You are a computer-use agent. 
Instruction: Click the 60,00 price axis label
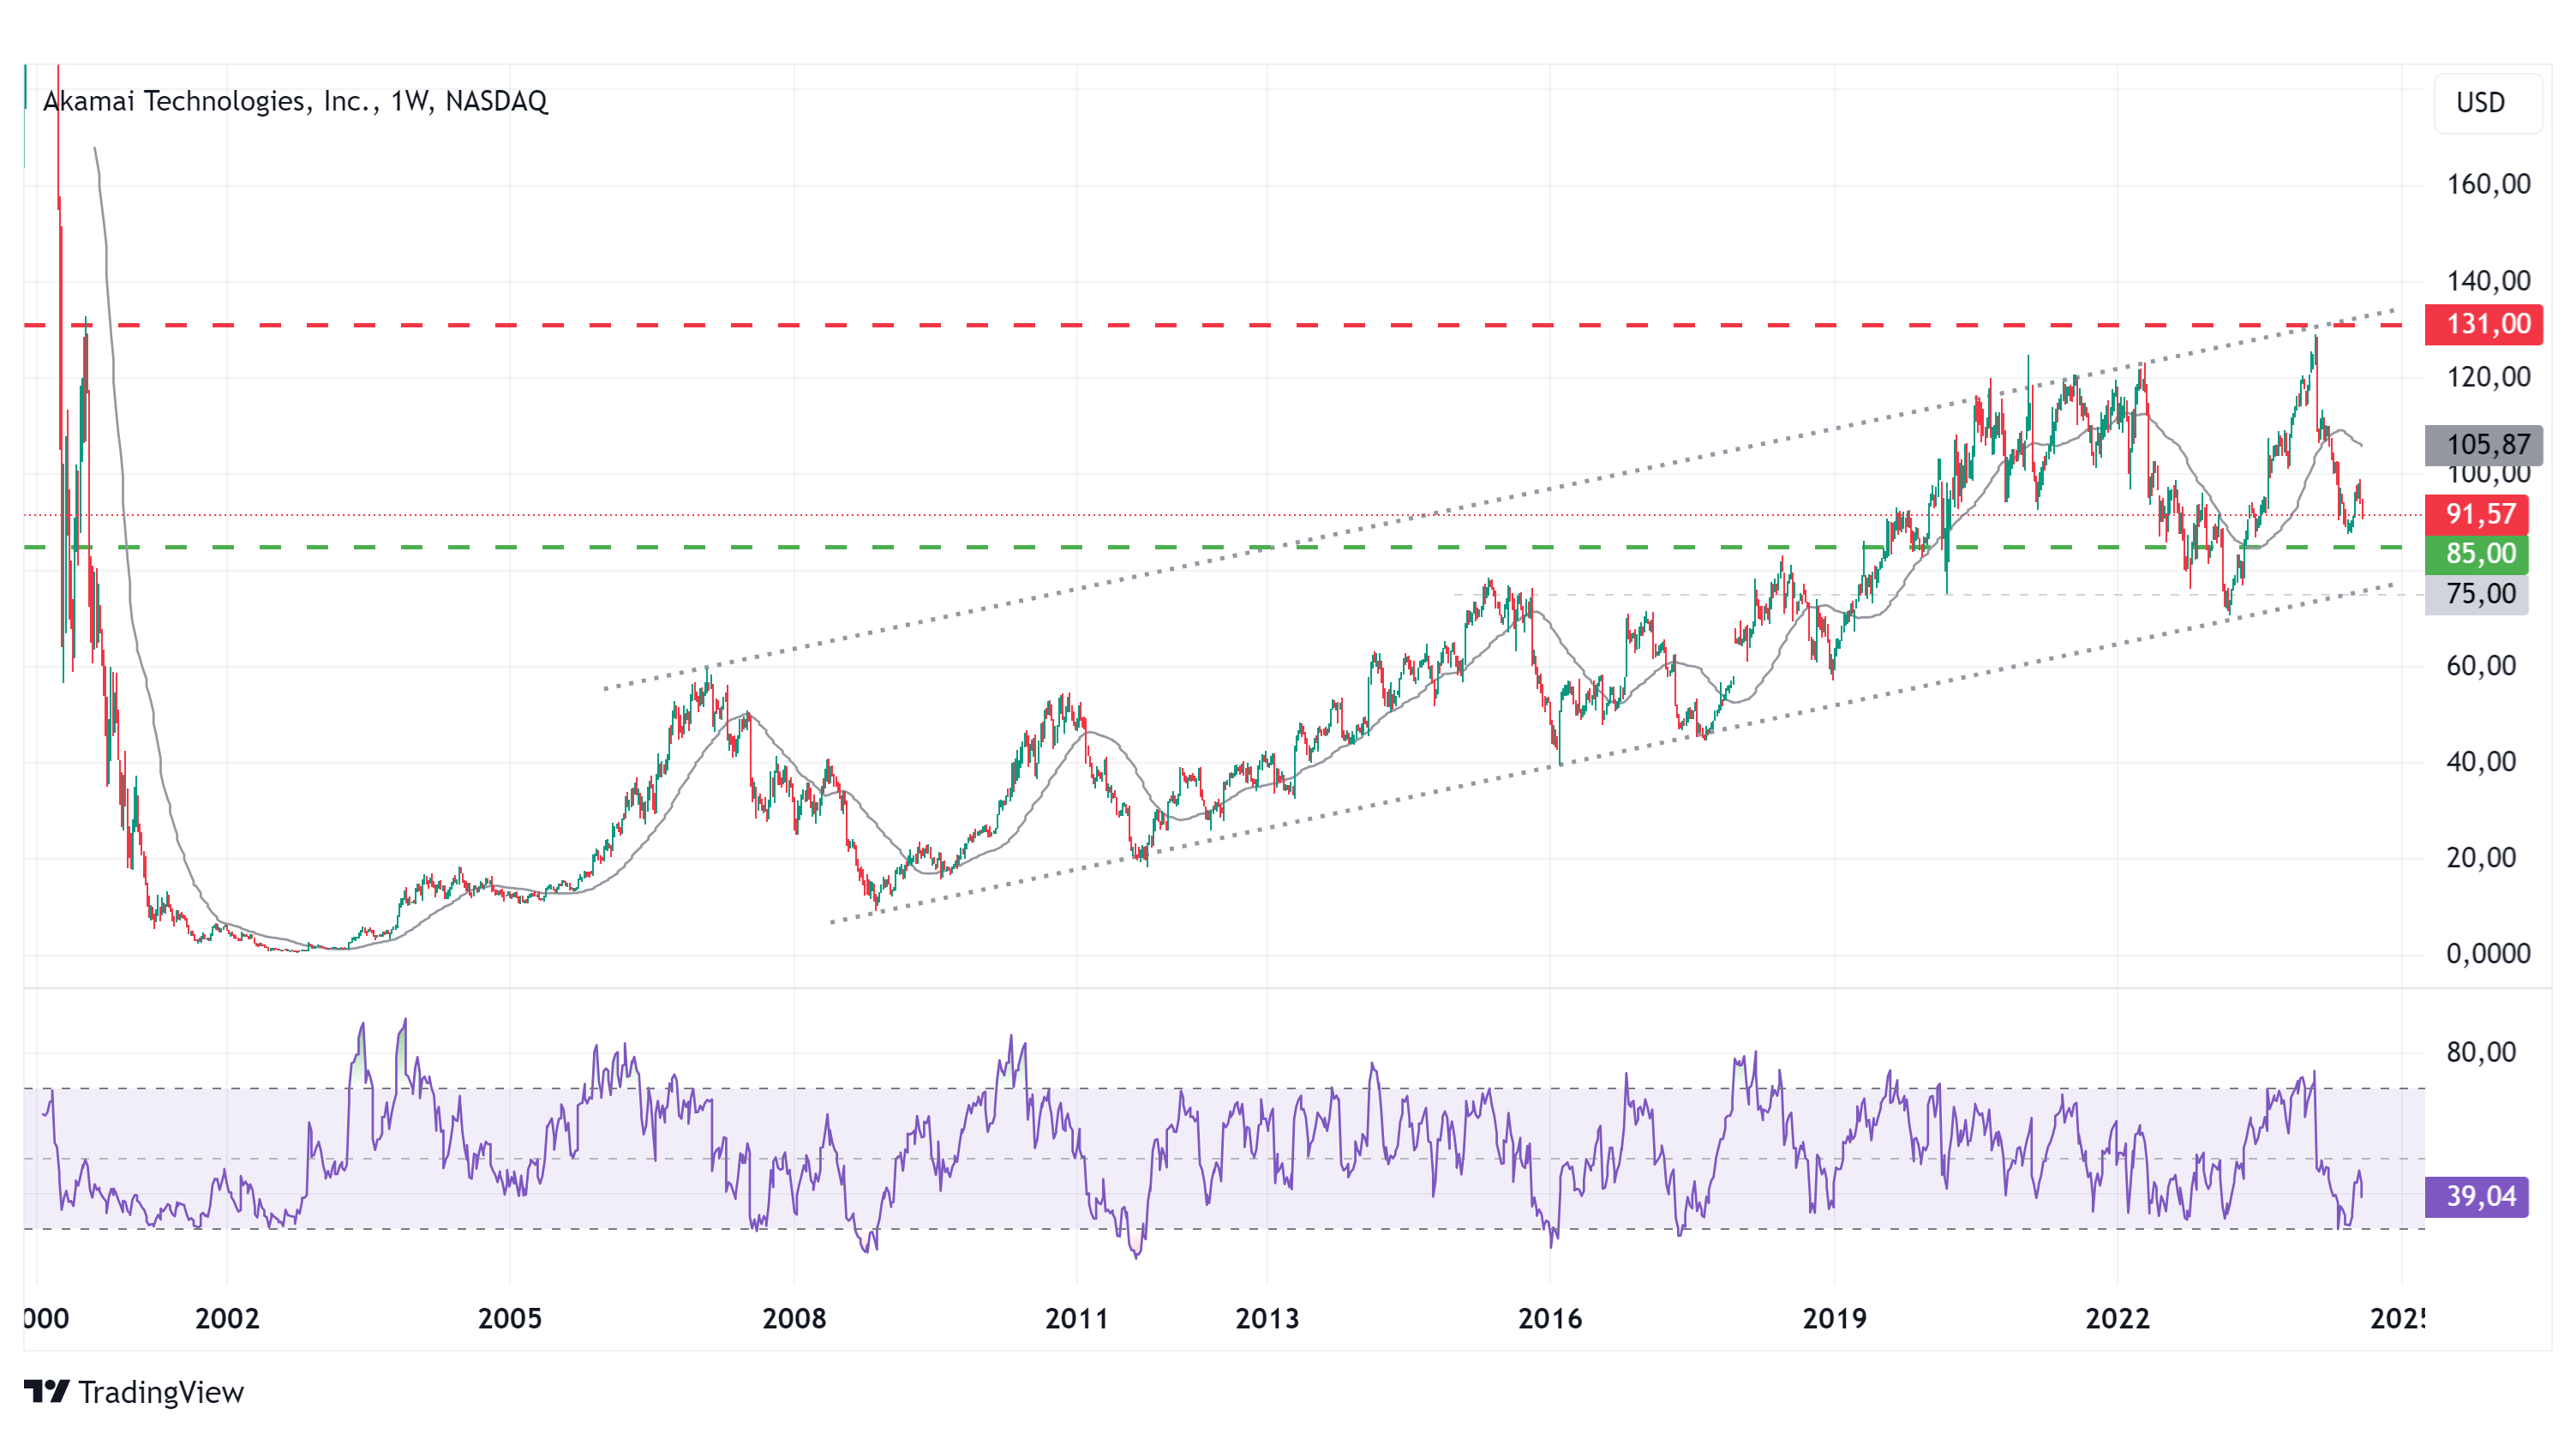(2481, 666)
